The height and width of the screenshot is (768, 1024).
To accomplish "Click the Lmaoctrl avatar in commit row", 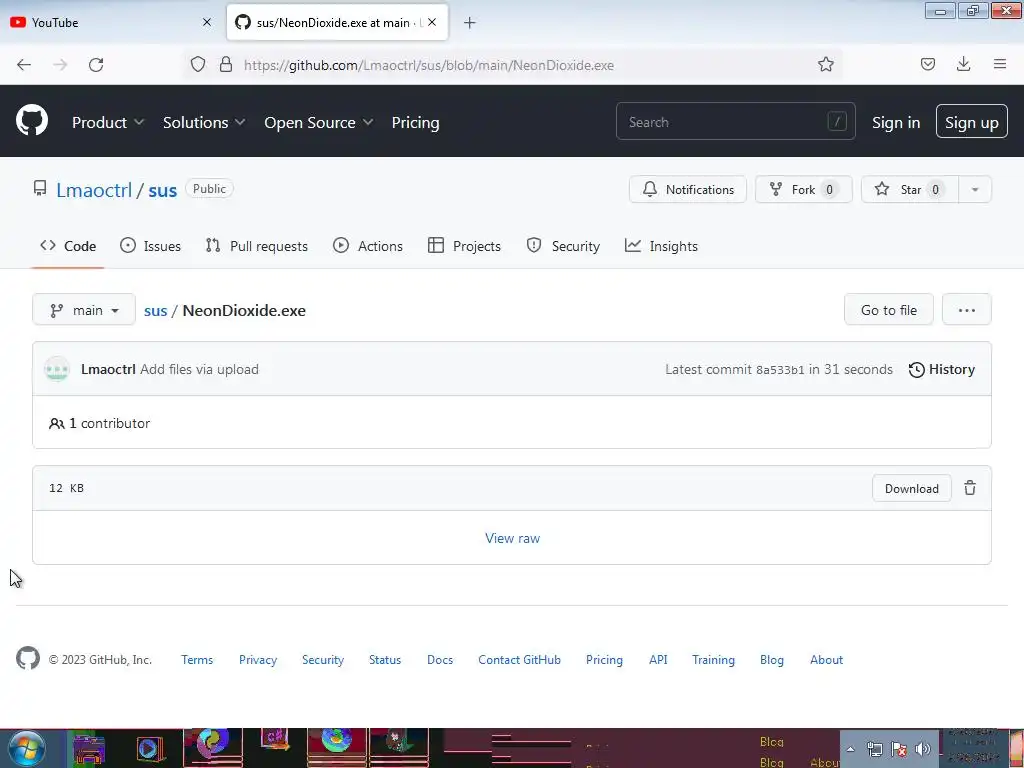I will 57,369.
